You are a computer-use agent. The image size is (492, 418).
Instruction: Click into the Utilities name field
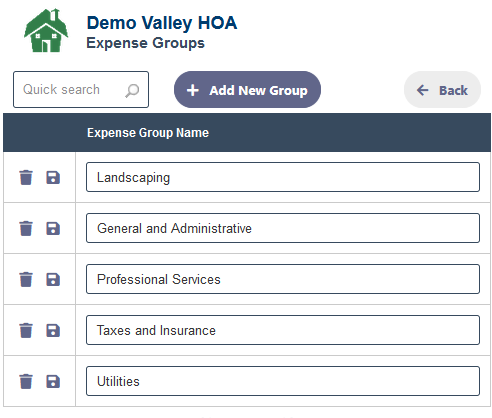coord(283,381)
